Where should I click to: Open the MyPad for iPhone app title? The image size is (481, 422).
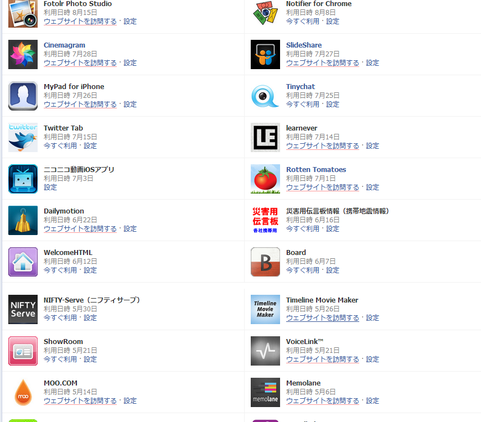click(x=74, y=87)
